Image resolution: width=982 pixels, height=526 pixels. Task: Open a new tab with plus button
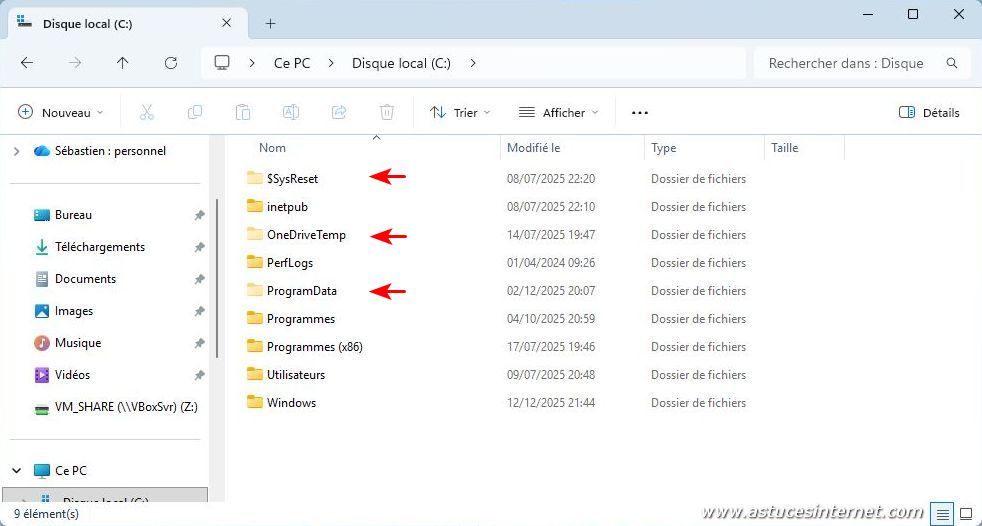pos(270,23)
